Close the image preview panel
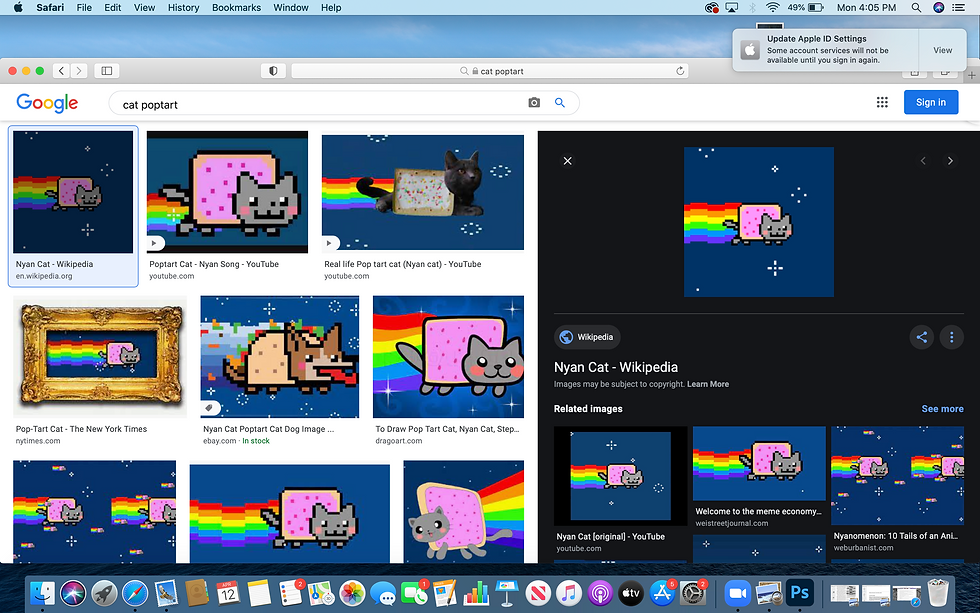 [568, 161]
